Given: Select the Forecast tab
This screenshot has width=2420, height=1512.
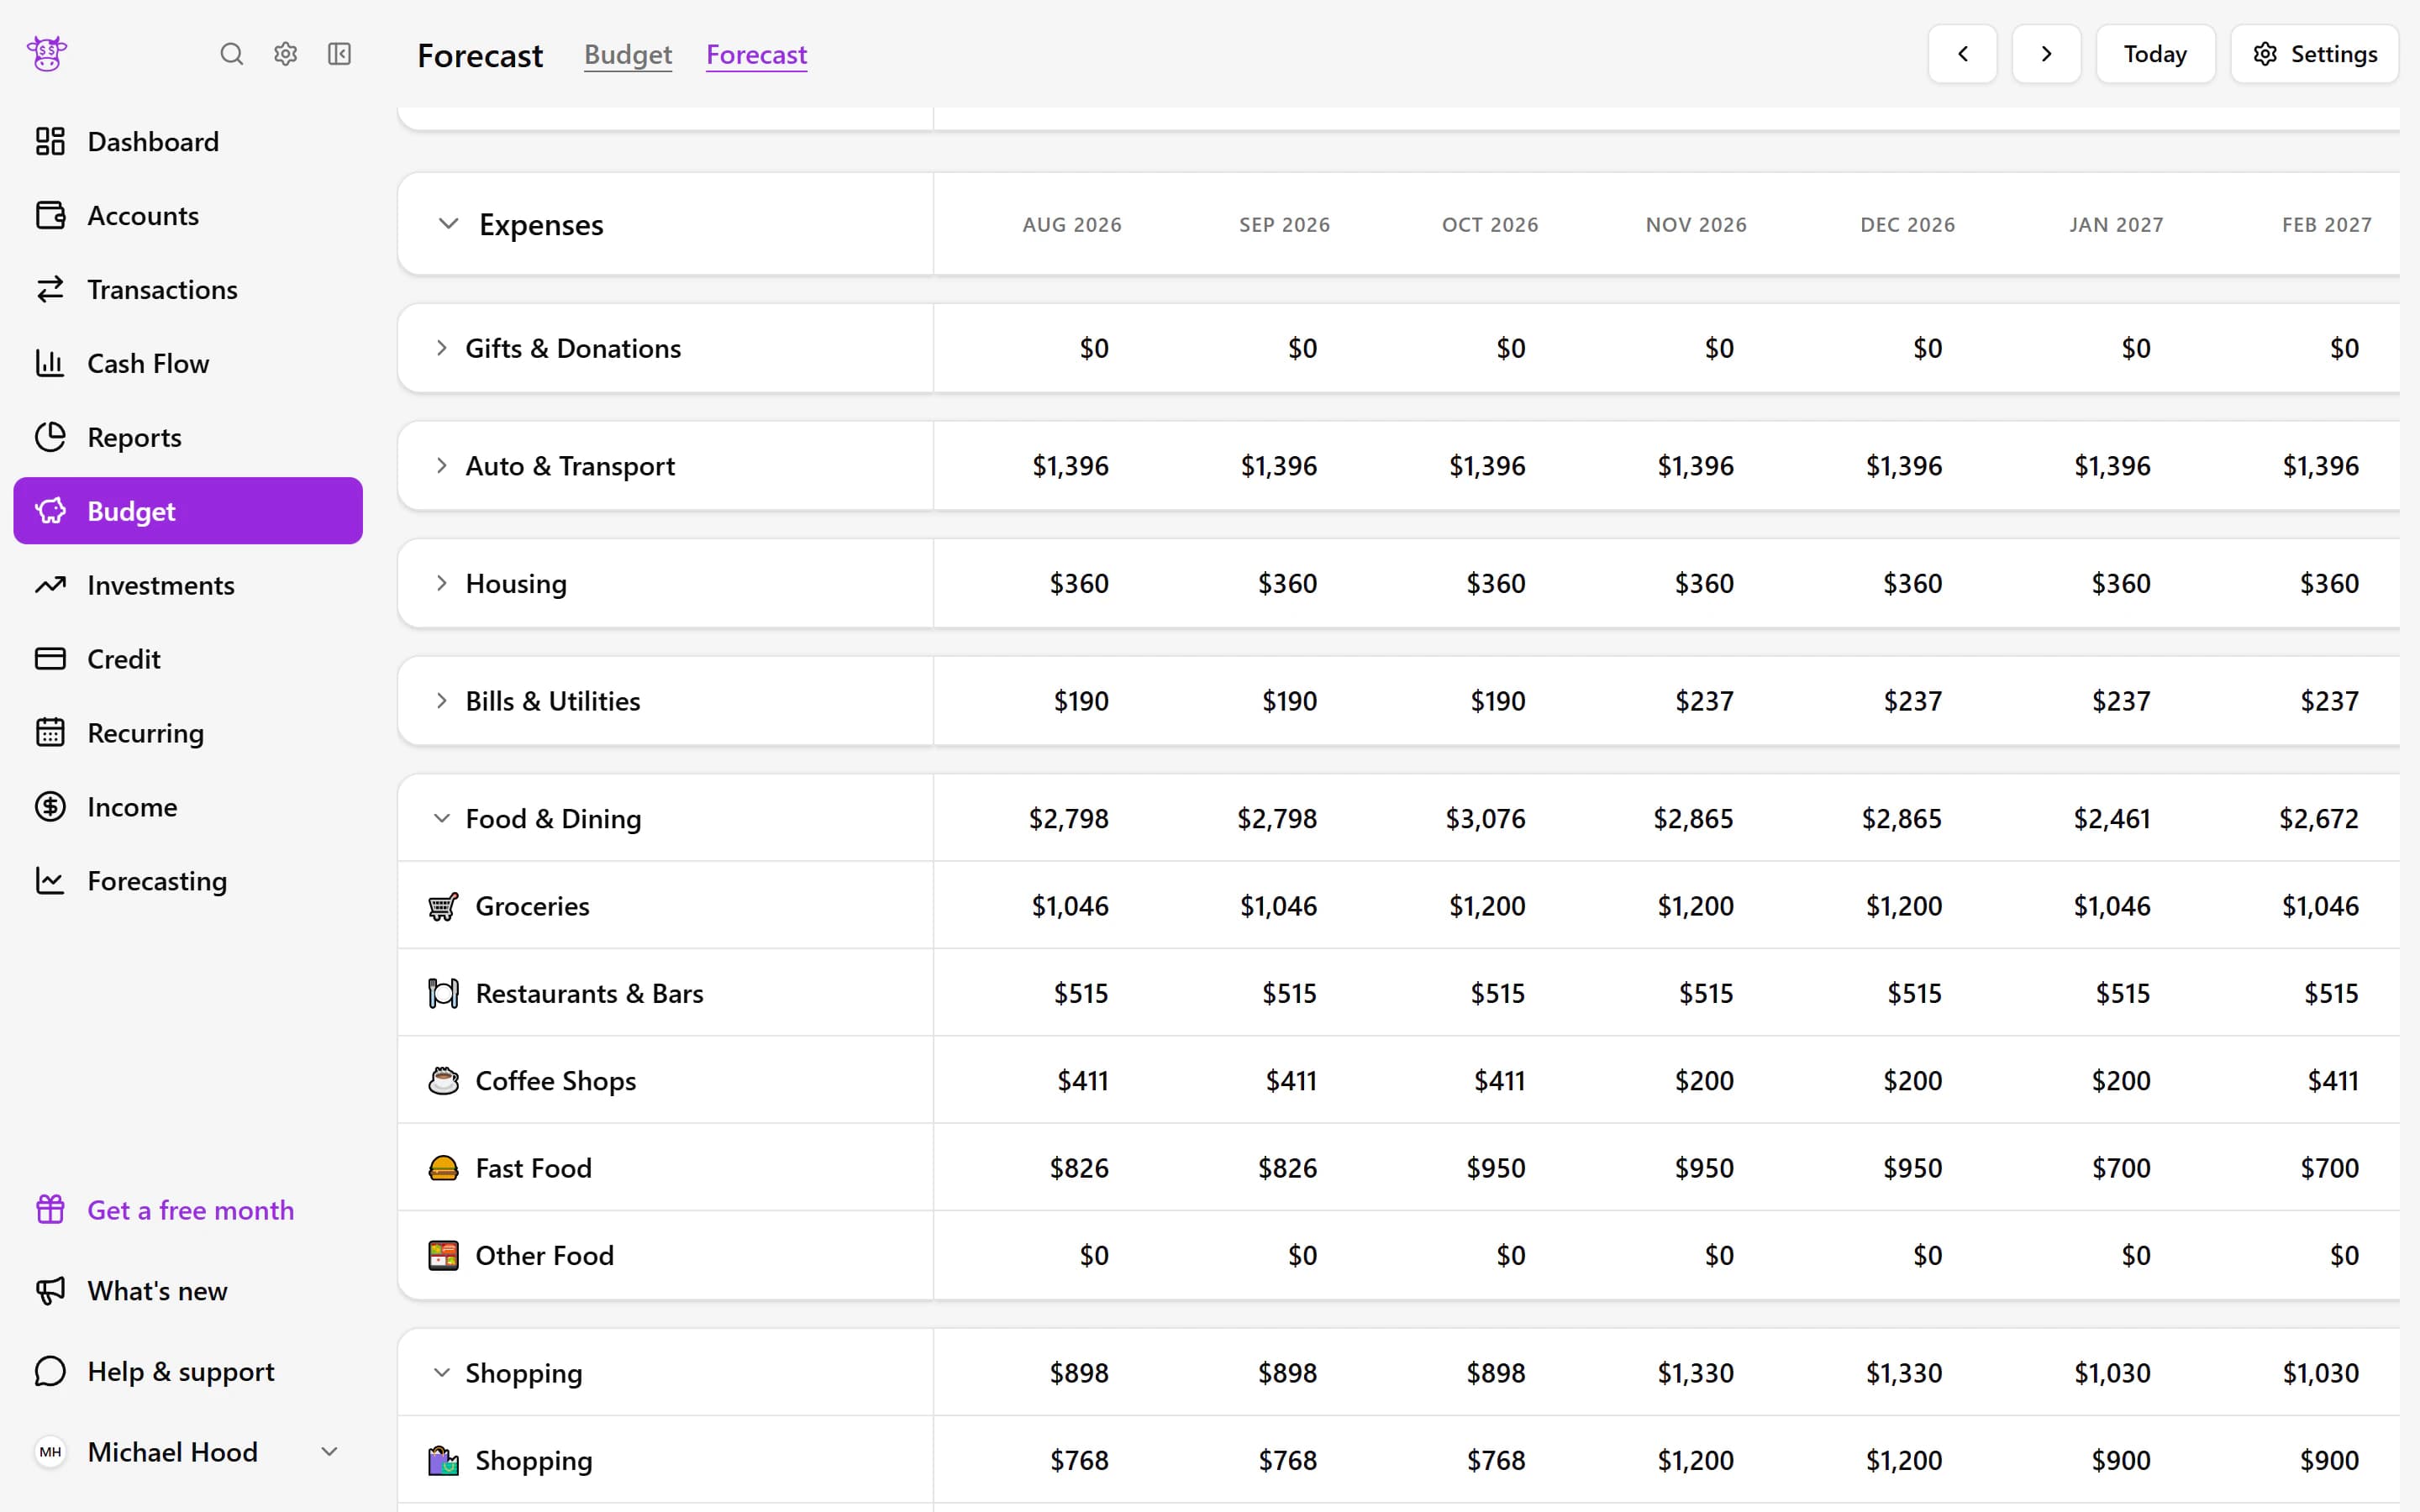Looking at the screenshot, I should 757,54.
